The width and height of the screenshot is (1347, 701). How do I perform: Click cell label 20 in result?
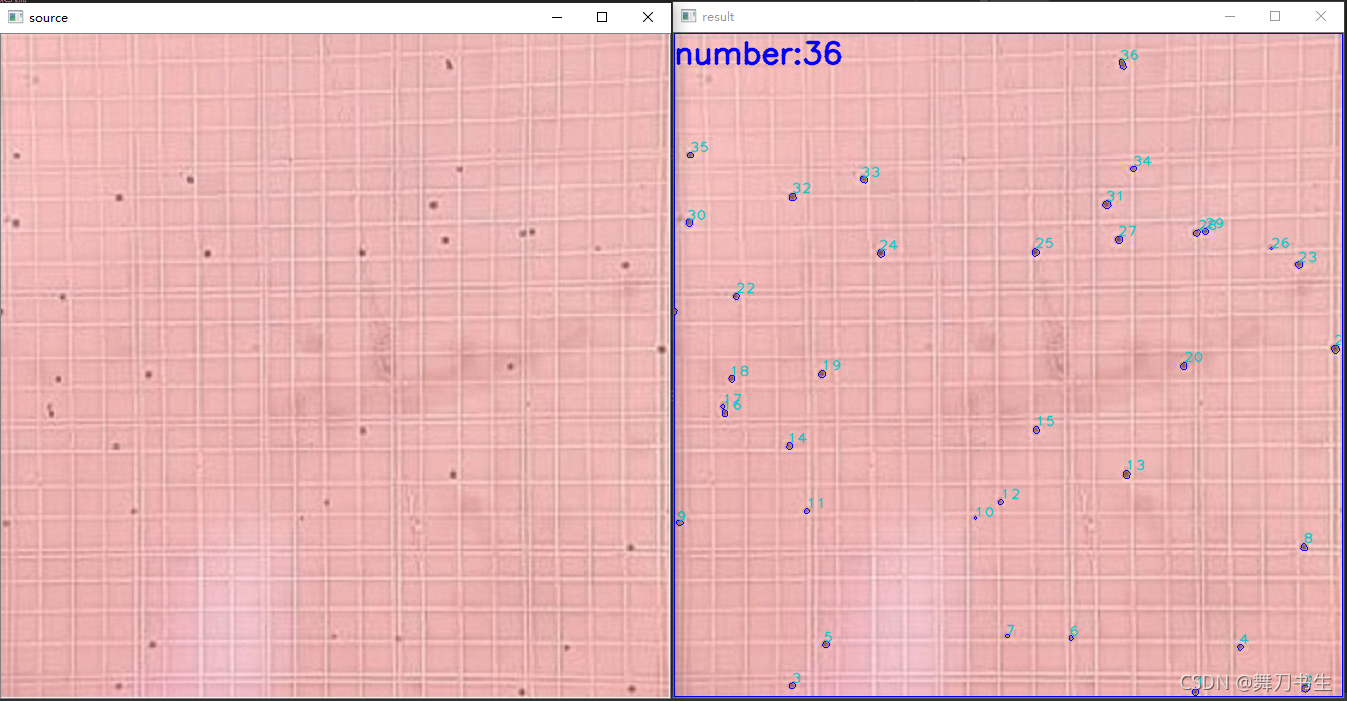(1194, 357)
